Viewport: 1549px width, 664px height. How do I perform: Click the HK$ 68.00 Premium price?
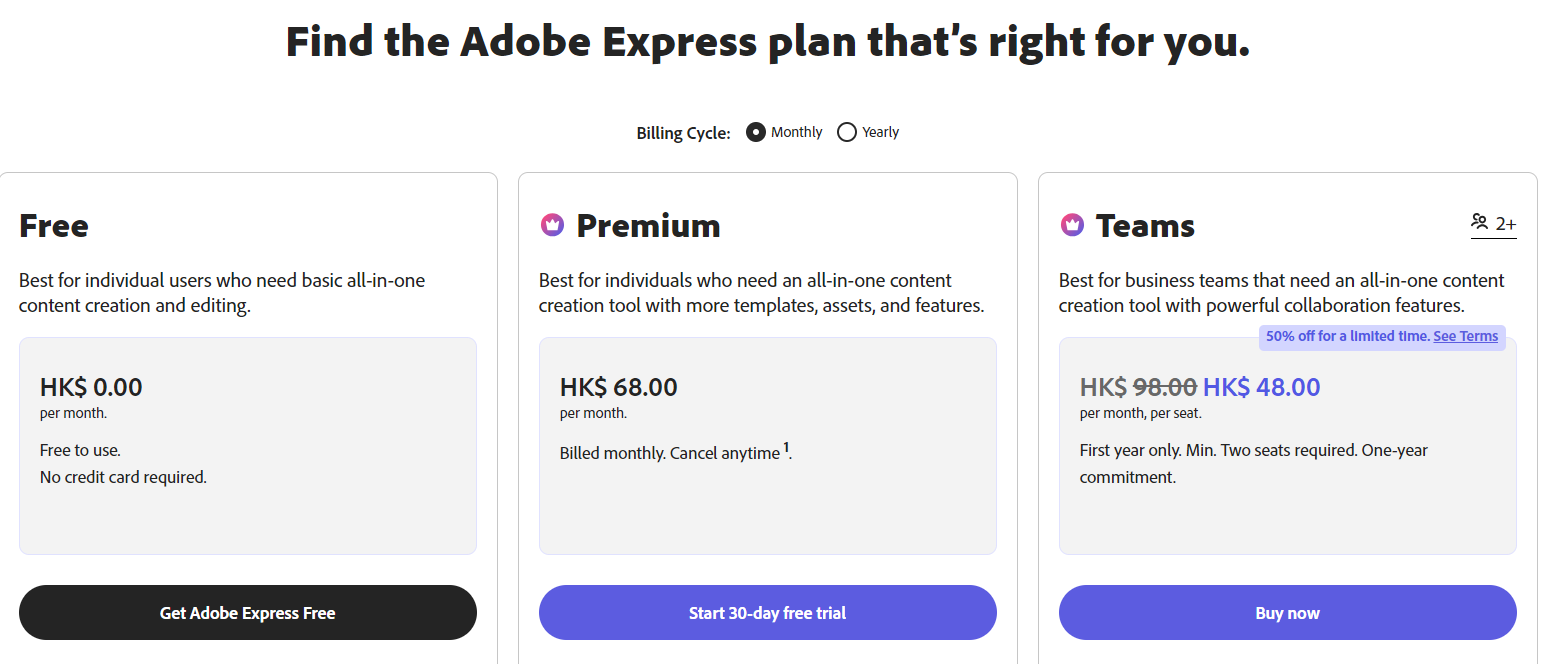pos(618,387)
